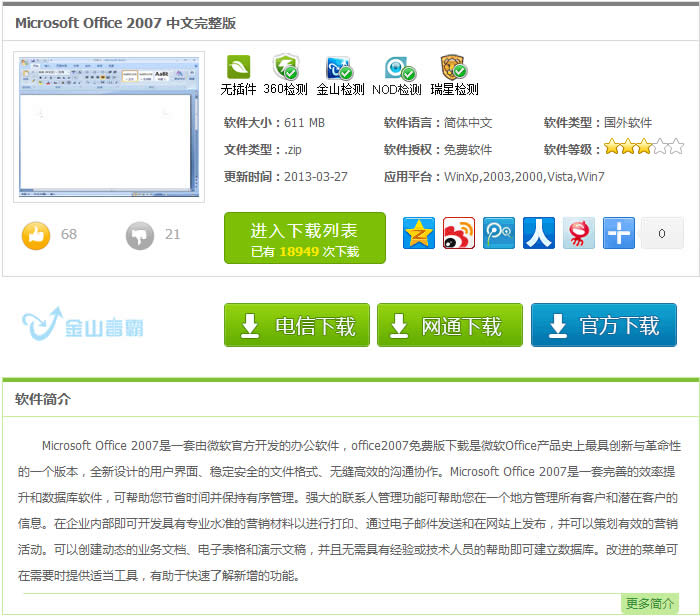This screenshot has width=700, height=616.
Task: Click the 软件语言 简体中文 text
Action: [x=438, y=123]
